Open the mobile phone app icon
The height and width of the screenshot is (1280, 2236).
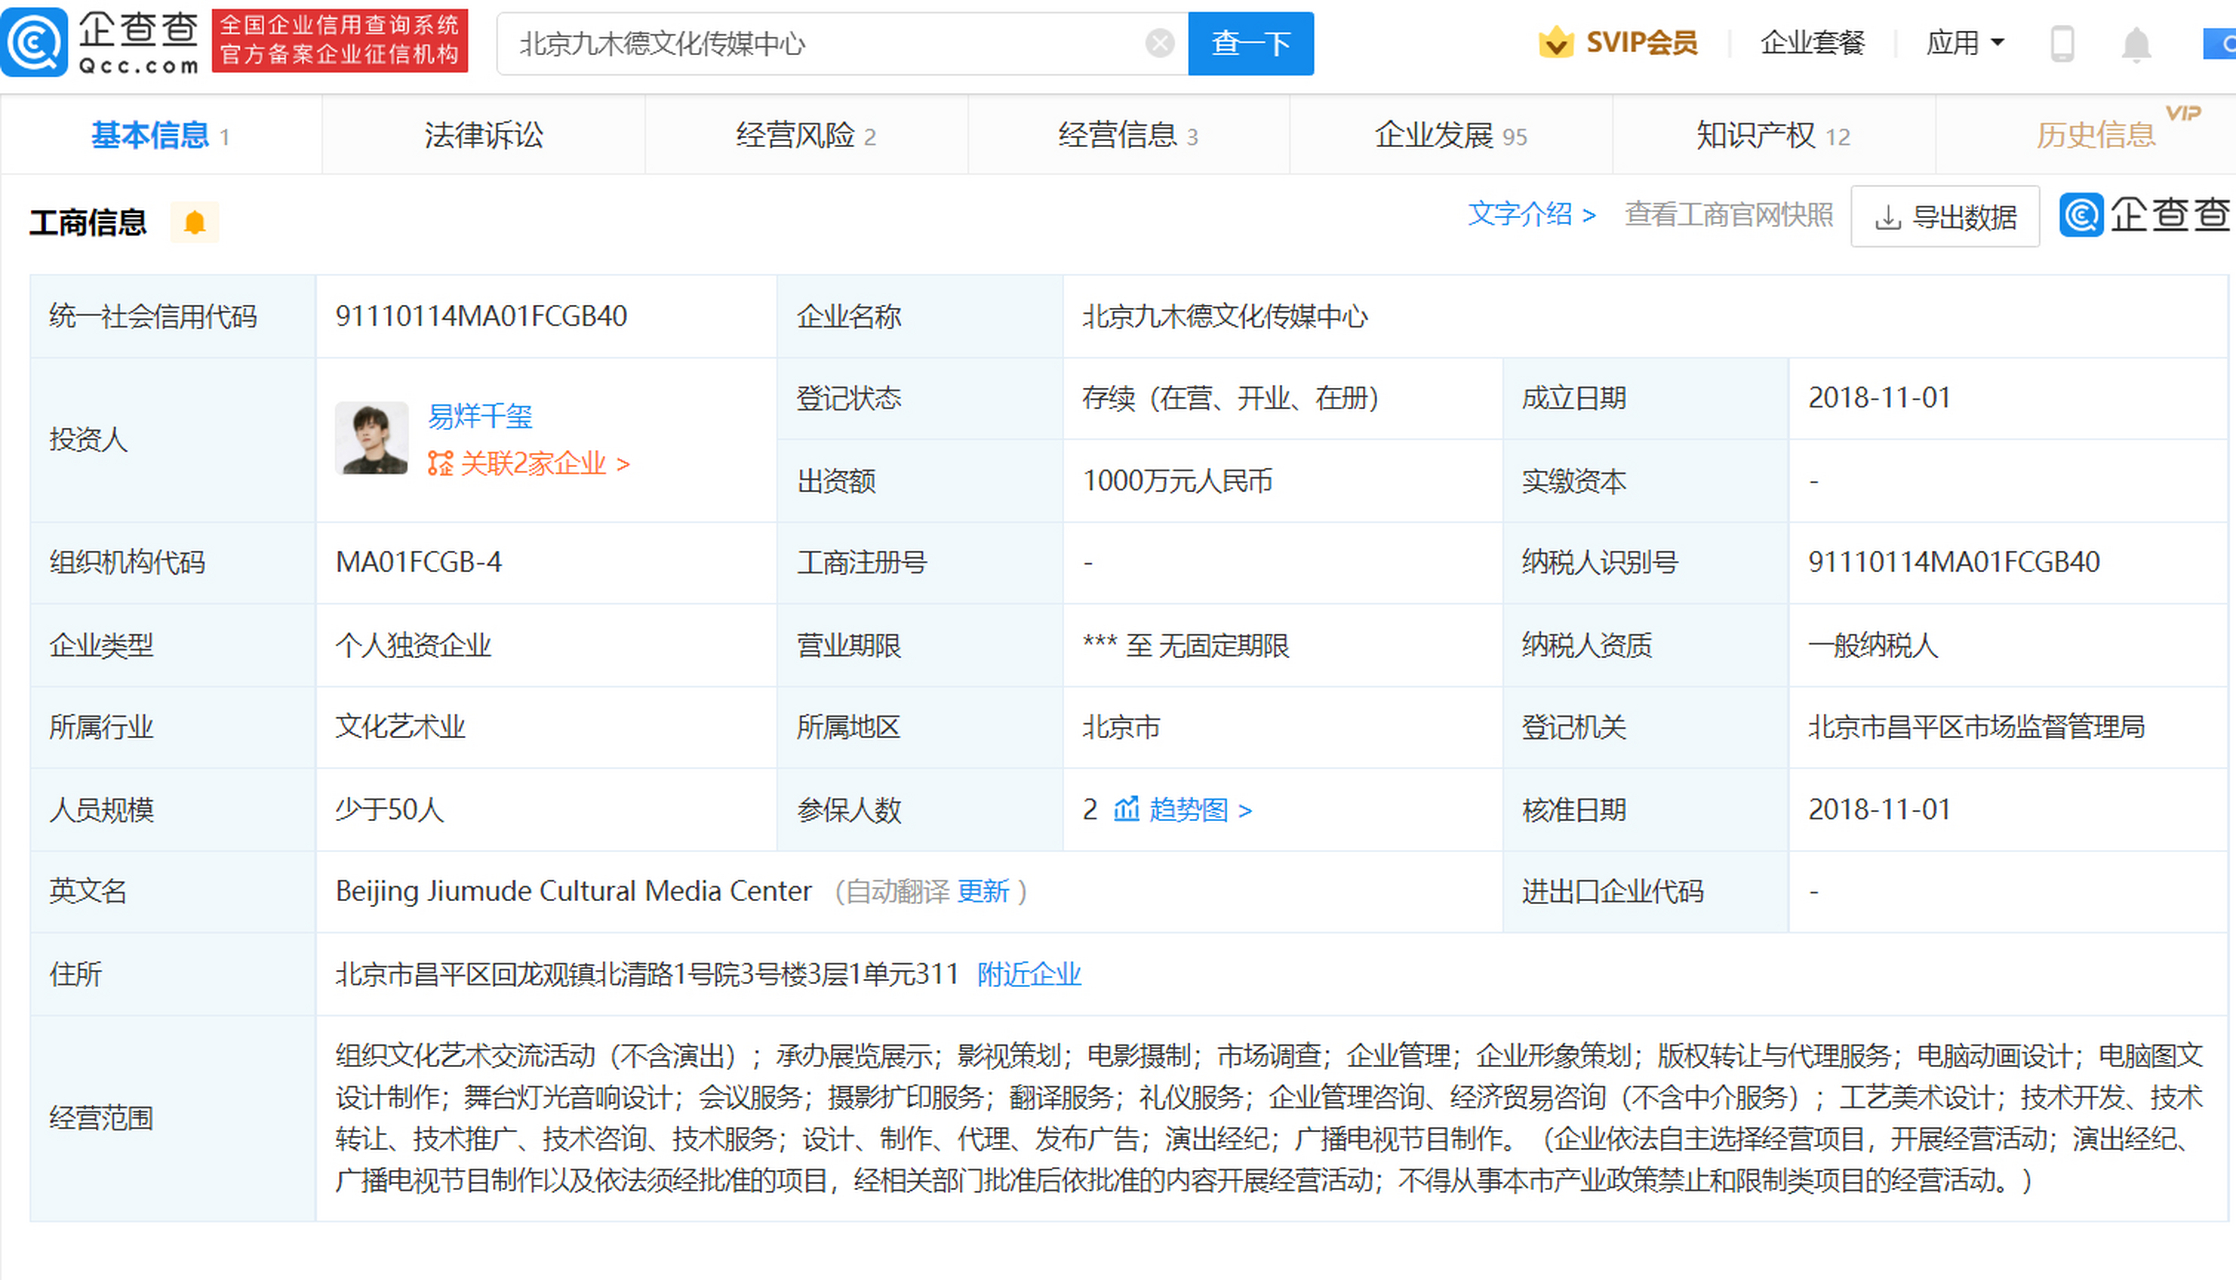click(2062, 44)
